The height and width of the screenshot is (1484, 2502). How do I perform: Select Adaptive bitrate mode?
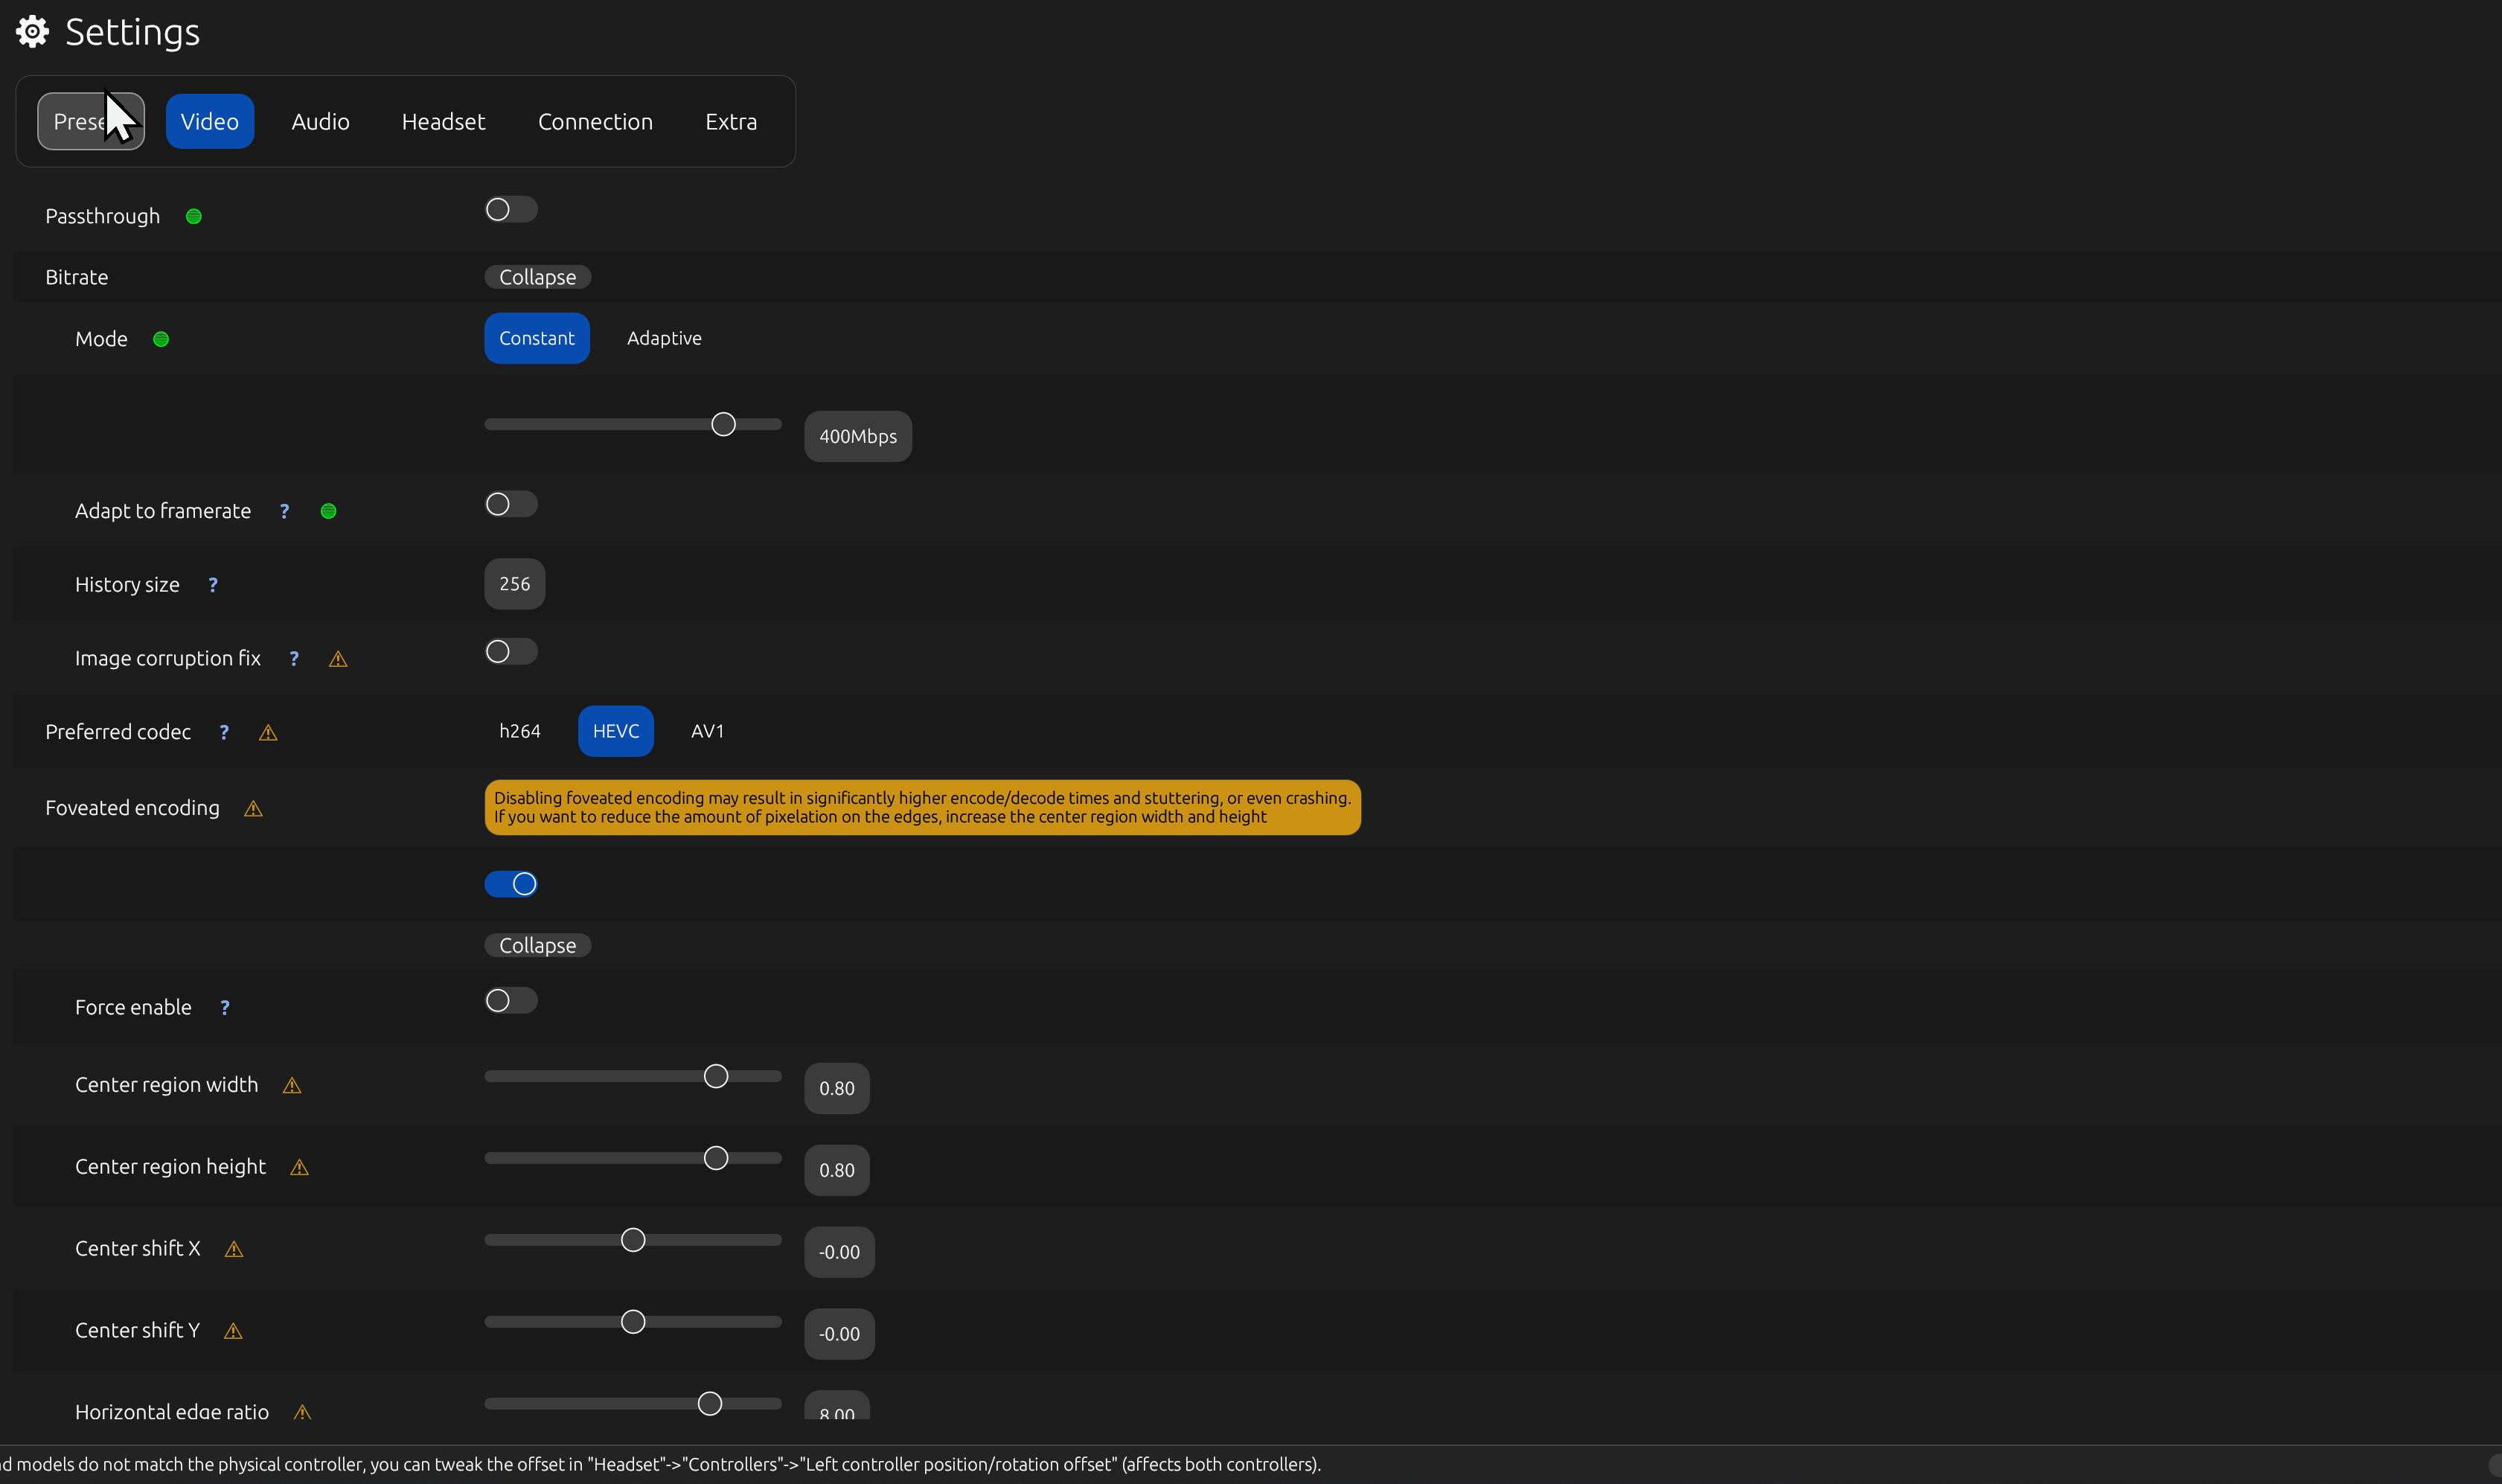click(664, 338)
